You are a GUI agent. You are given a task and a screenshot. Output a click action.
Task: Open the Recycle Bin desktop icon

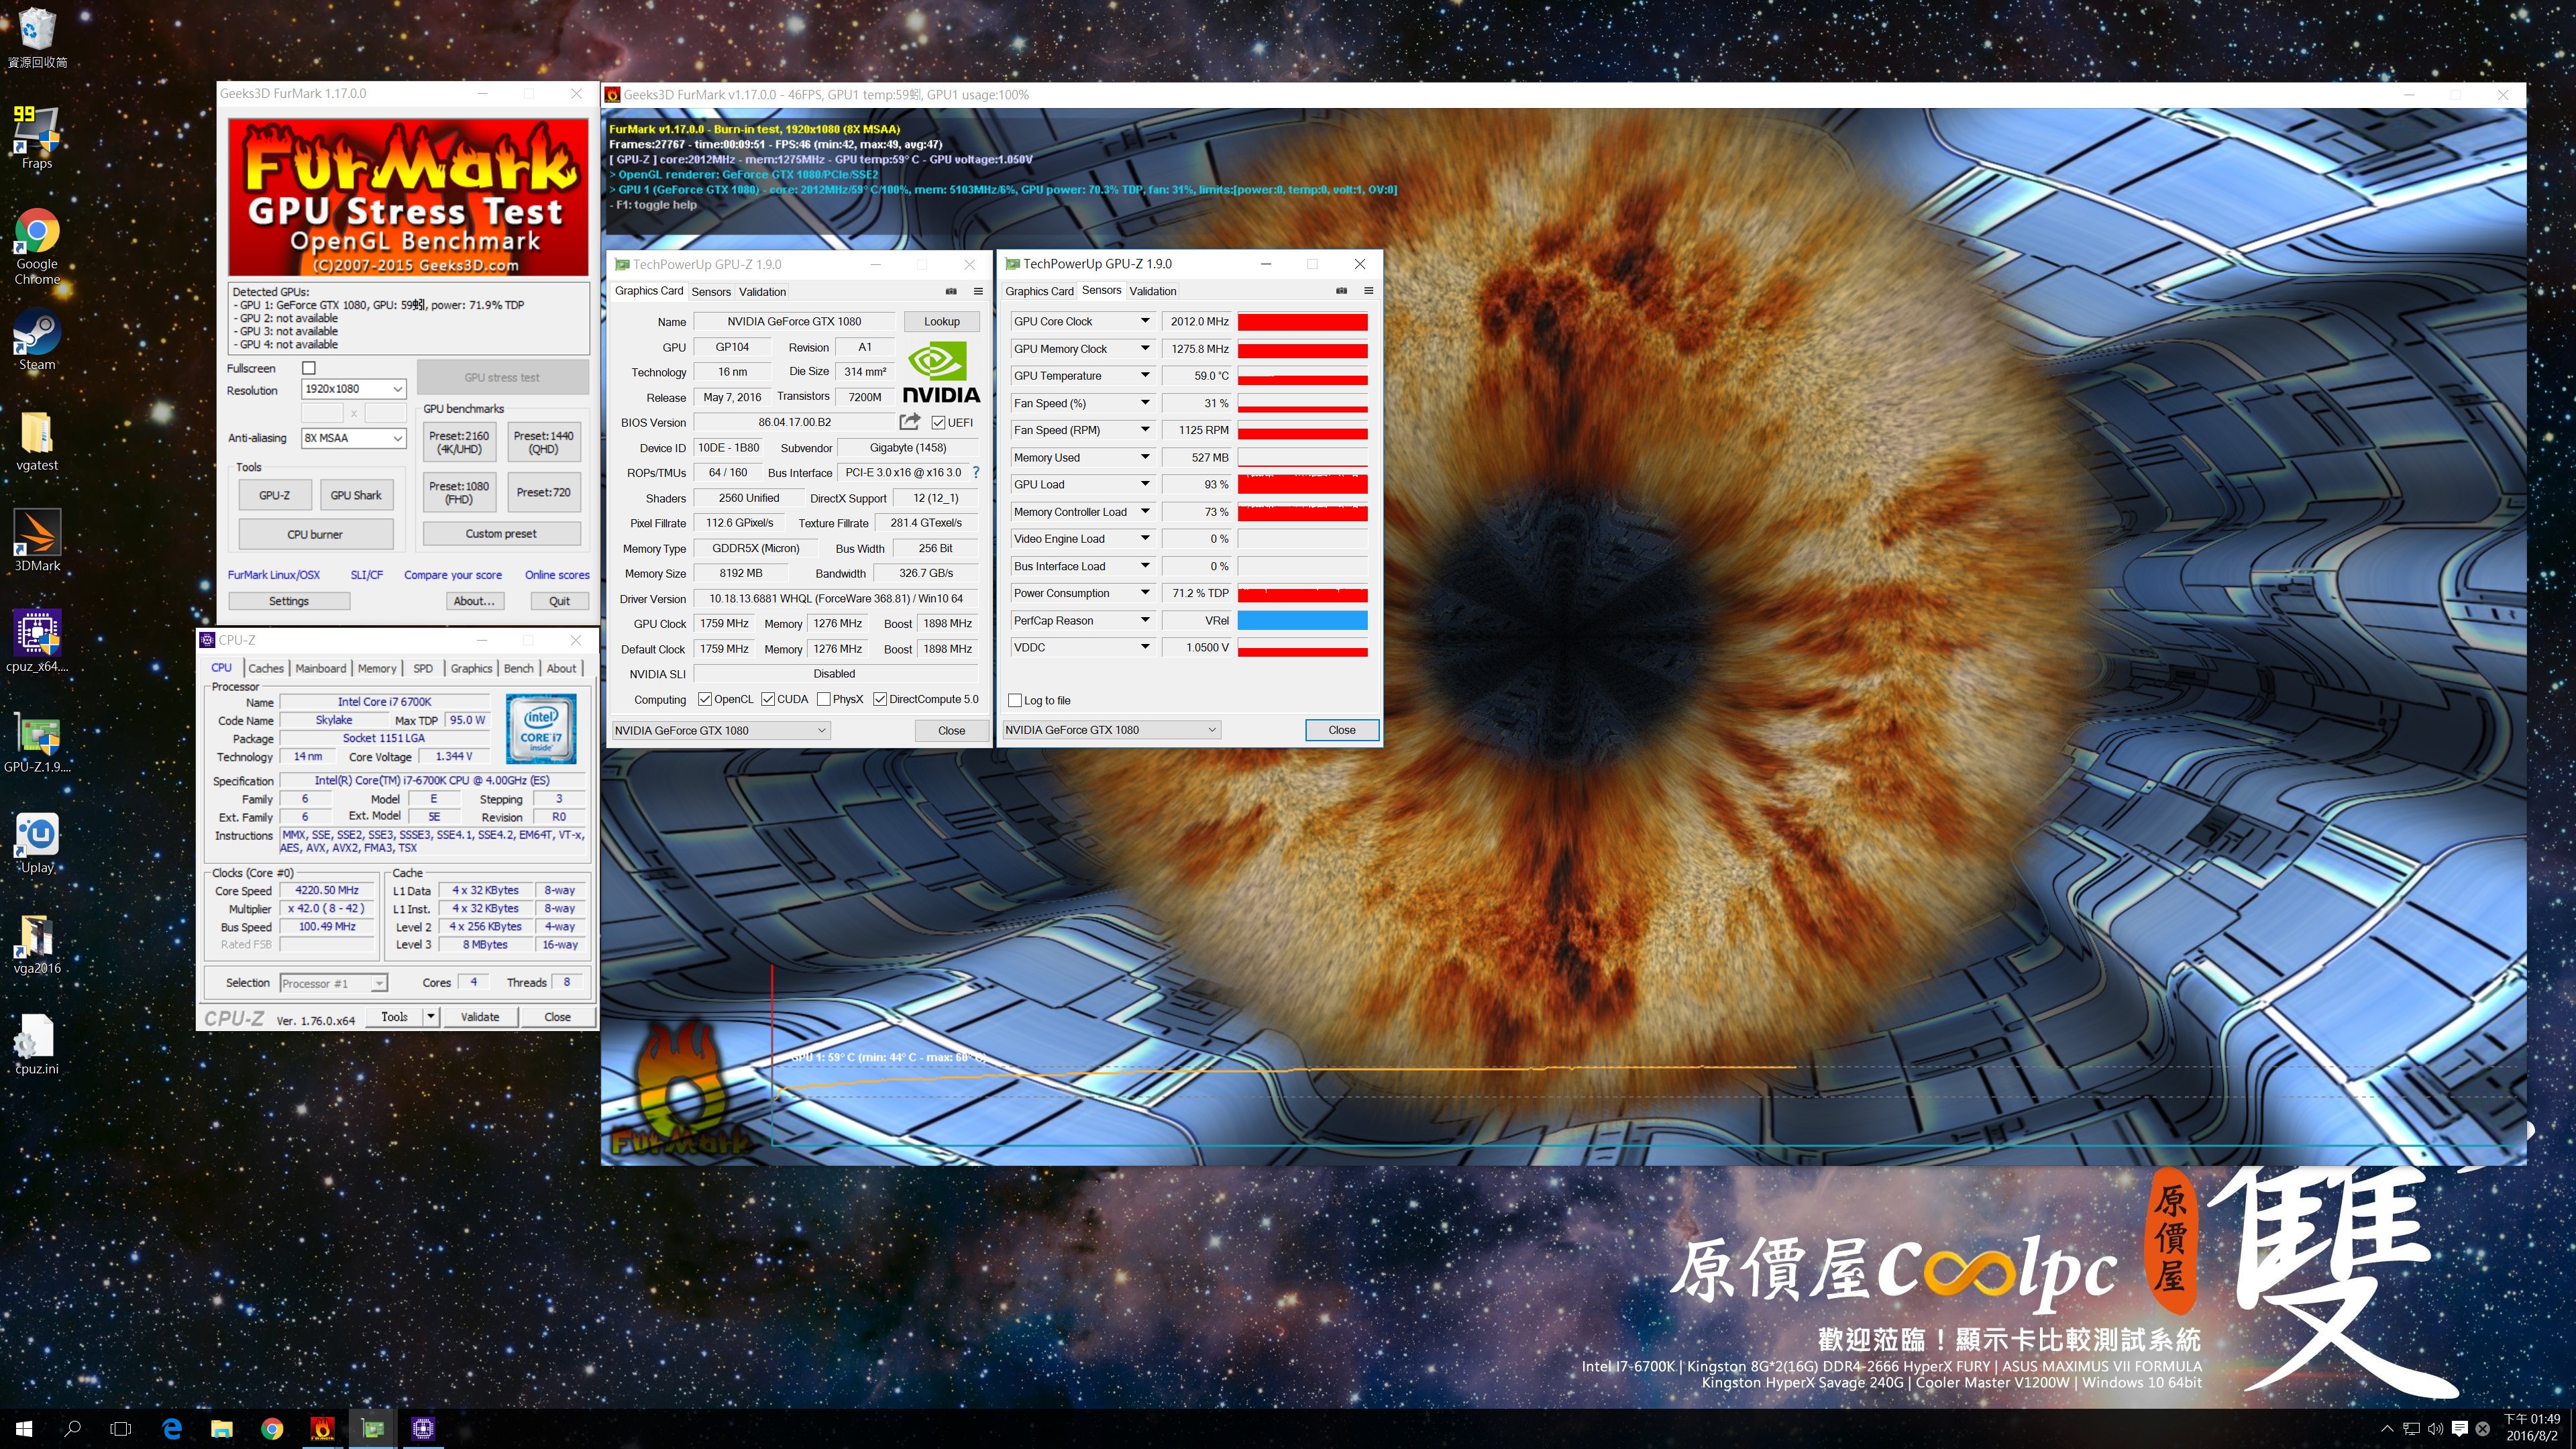tap(37, 38)
